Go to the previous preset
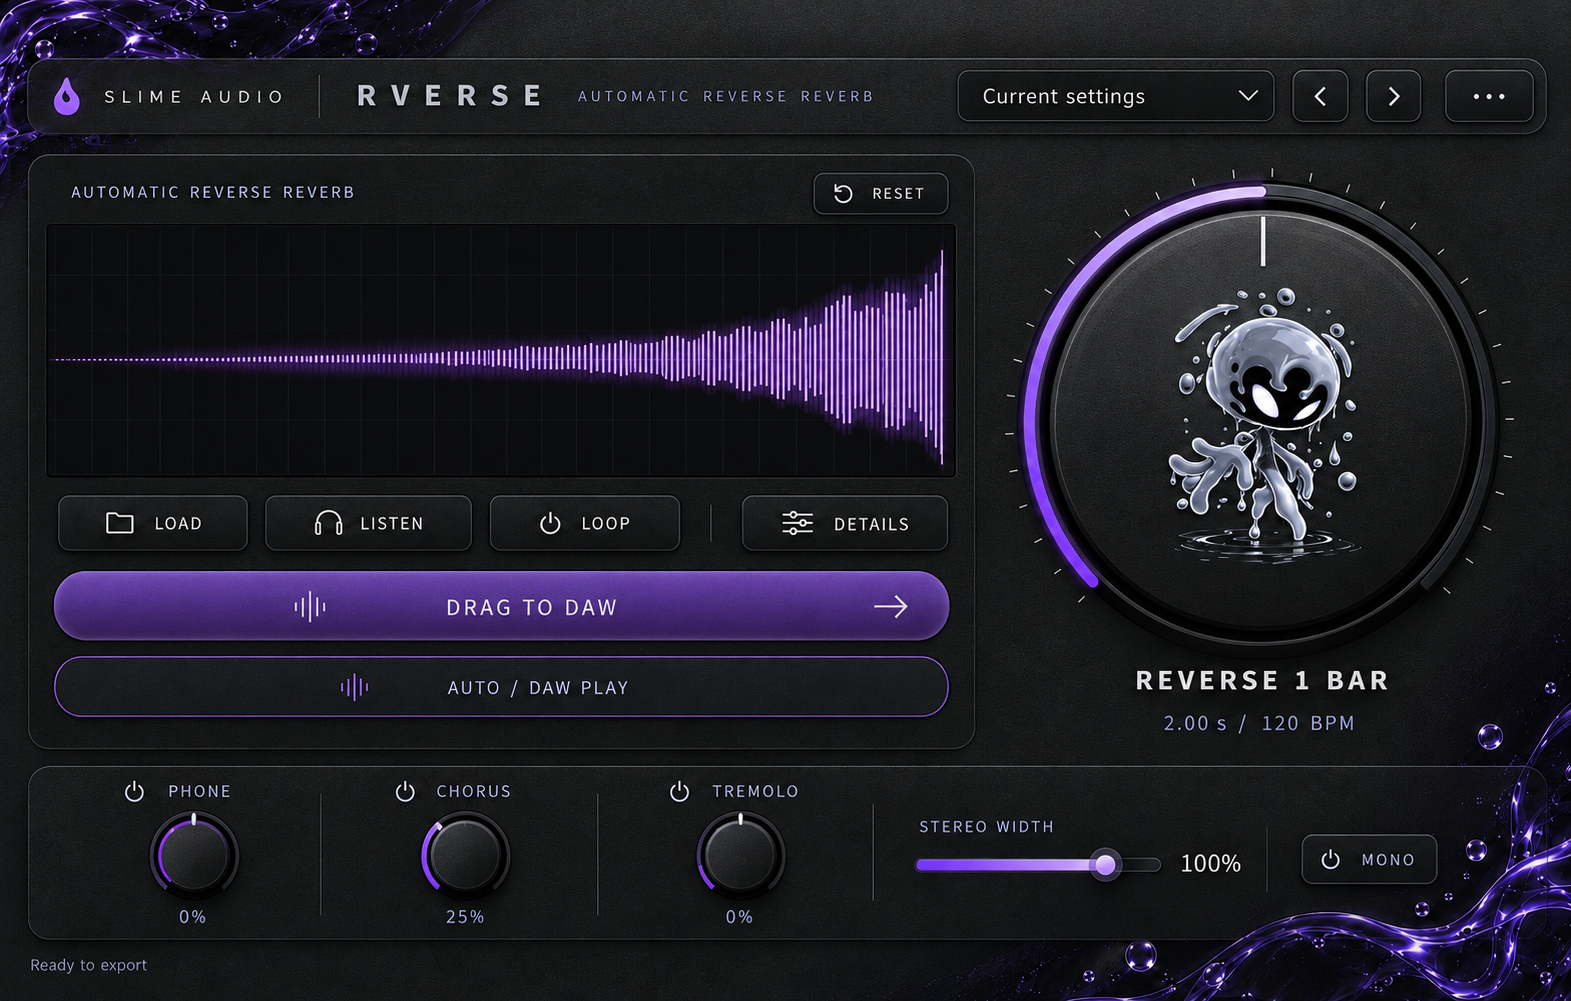 coord(1320,96)
